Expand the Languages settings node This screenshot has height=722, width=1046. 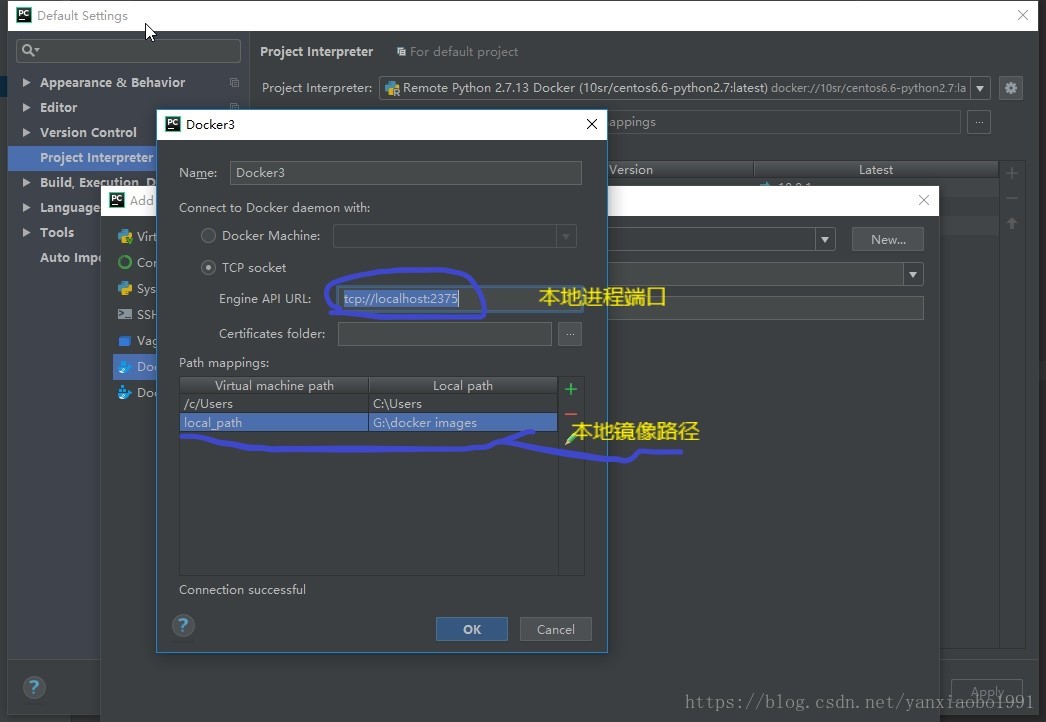tap(26, 208)
